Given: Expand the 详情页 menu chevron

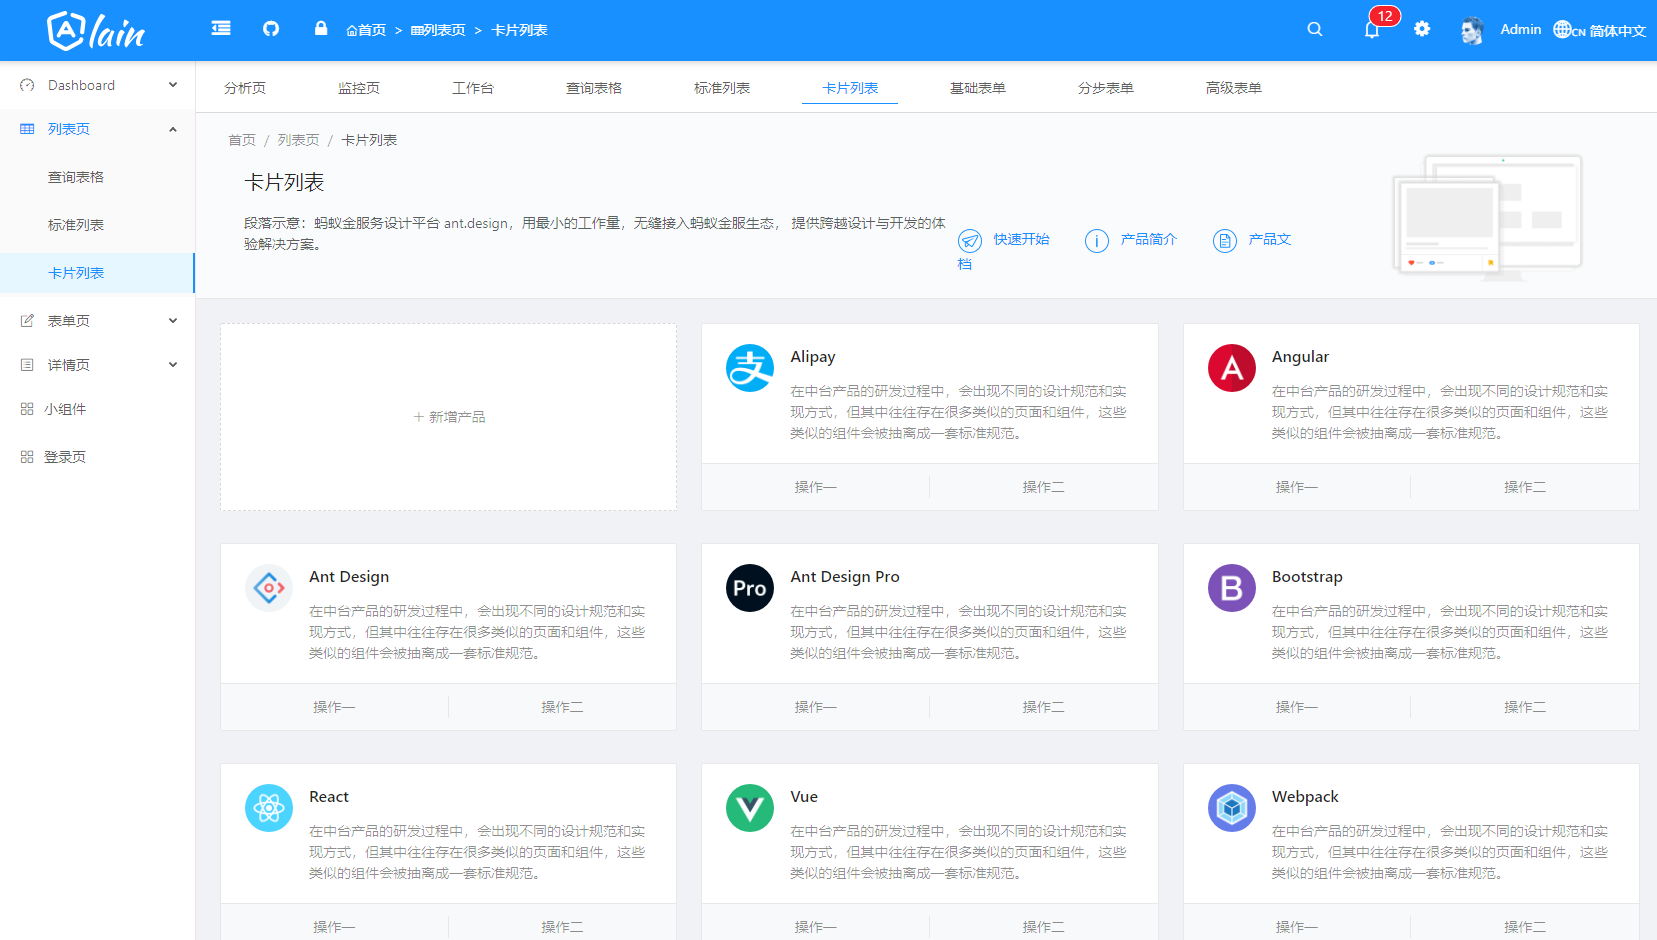Looking at the screenshot, I should (173, 365).
